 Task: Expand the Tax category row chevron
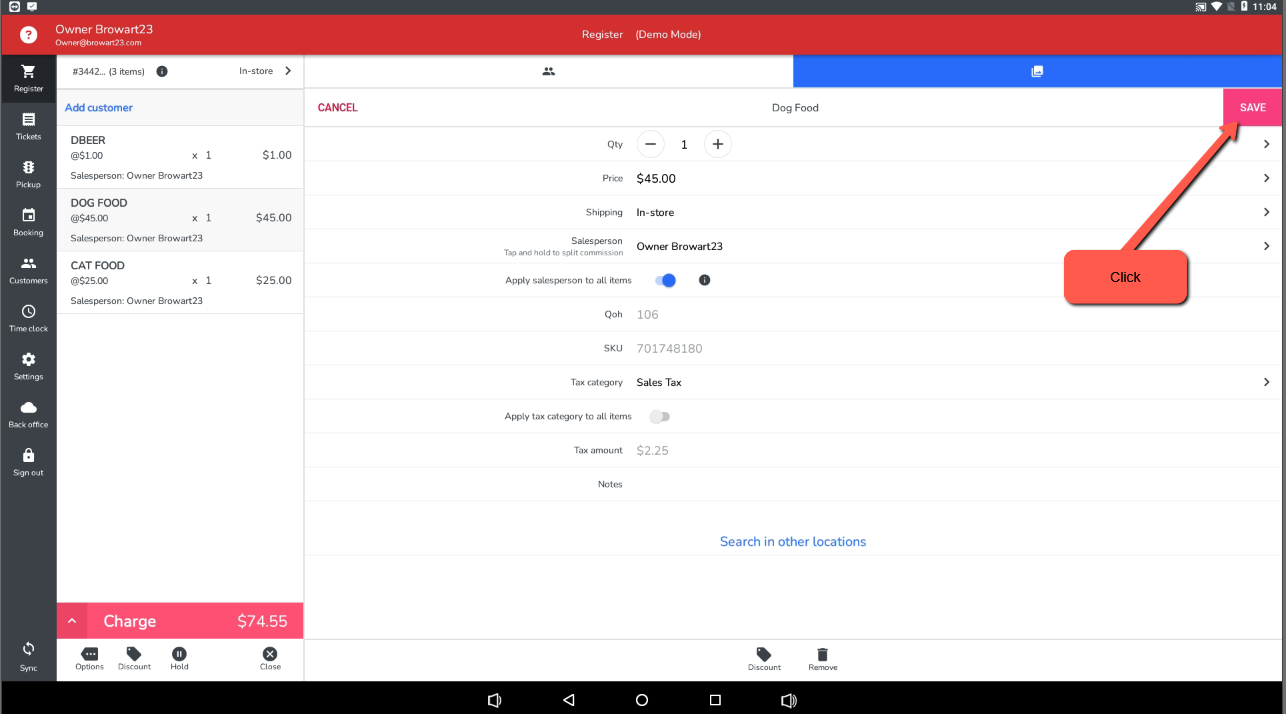1266,383
